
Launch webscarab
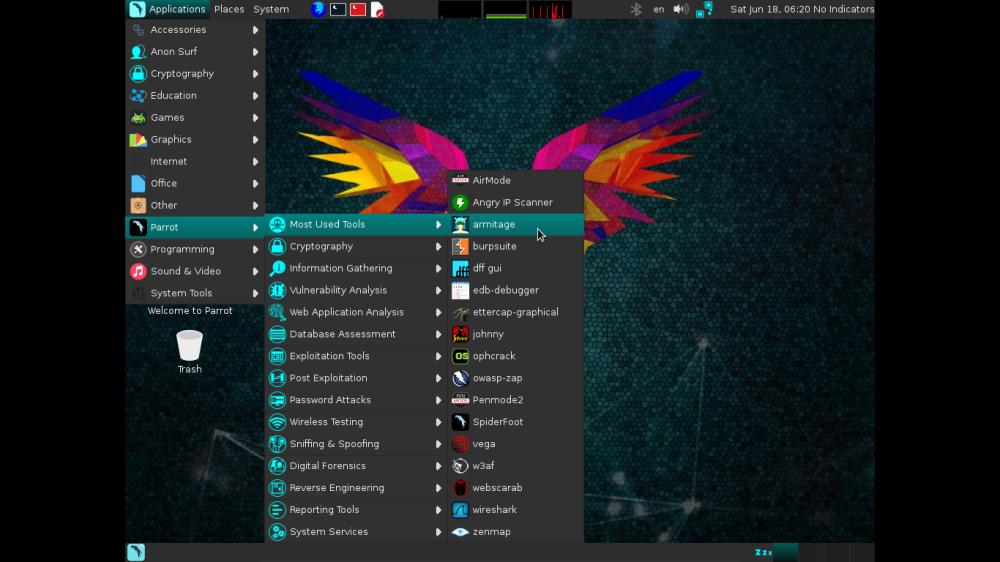[515, 488]
